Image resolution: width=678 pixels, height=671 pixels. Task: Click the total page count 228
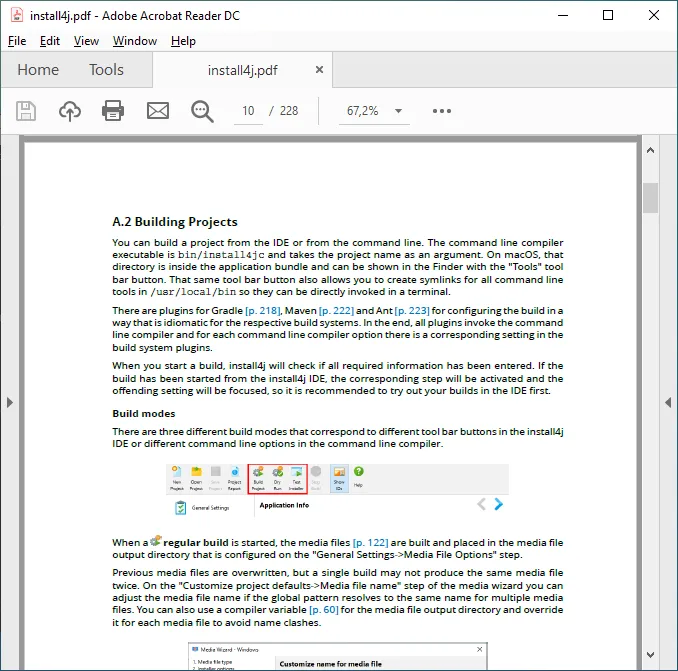tap(289, 111)
